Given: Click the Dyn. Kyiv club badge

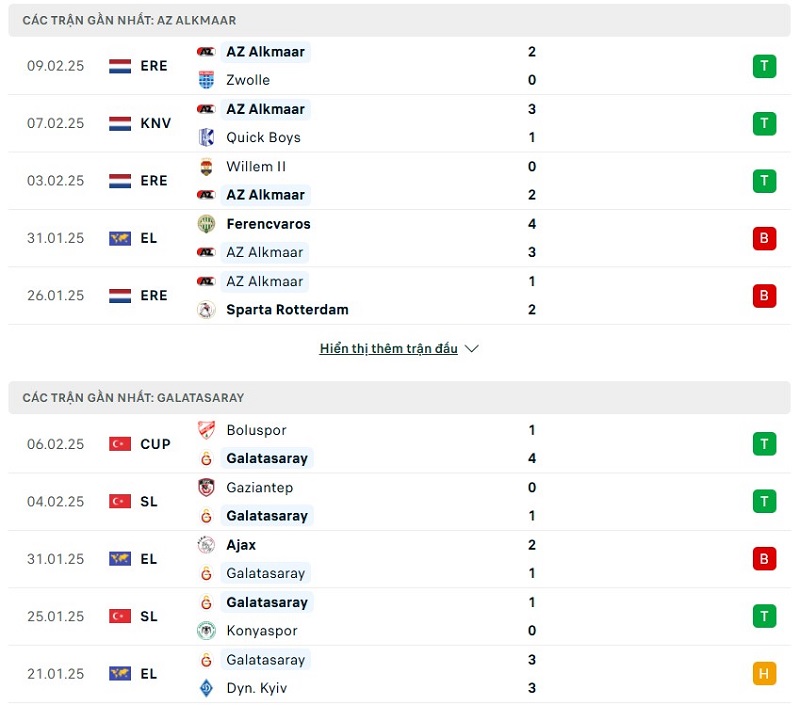Looking at the screenshot, I should [x=206, y=688].
